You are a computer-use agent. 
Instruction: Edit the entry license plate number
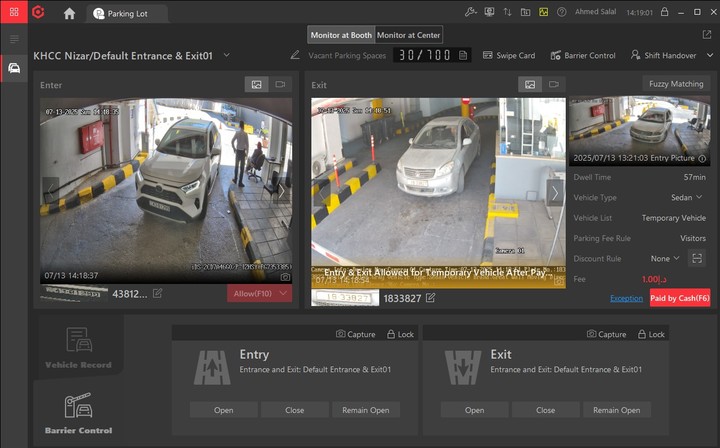click(157, 294)
